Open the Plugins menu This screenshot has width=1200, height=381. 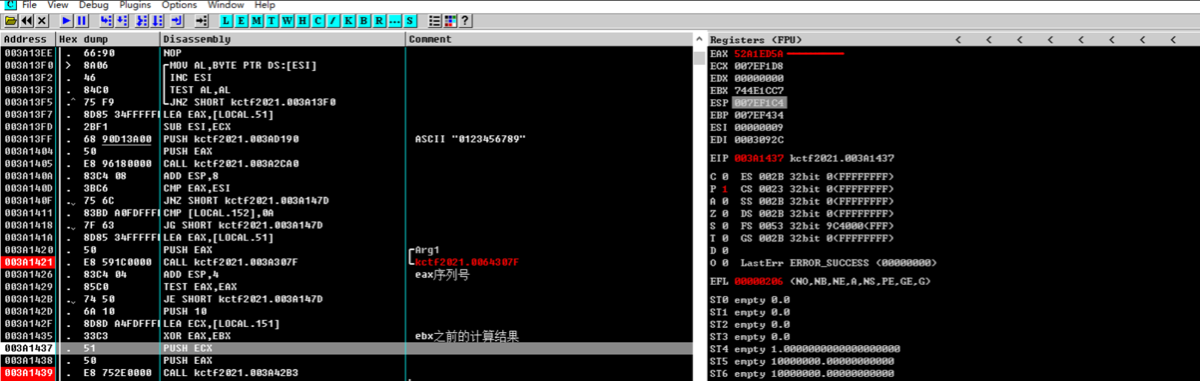click(135, 5)
